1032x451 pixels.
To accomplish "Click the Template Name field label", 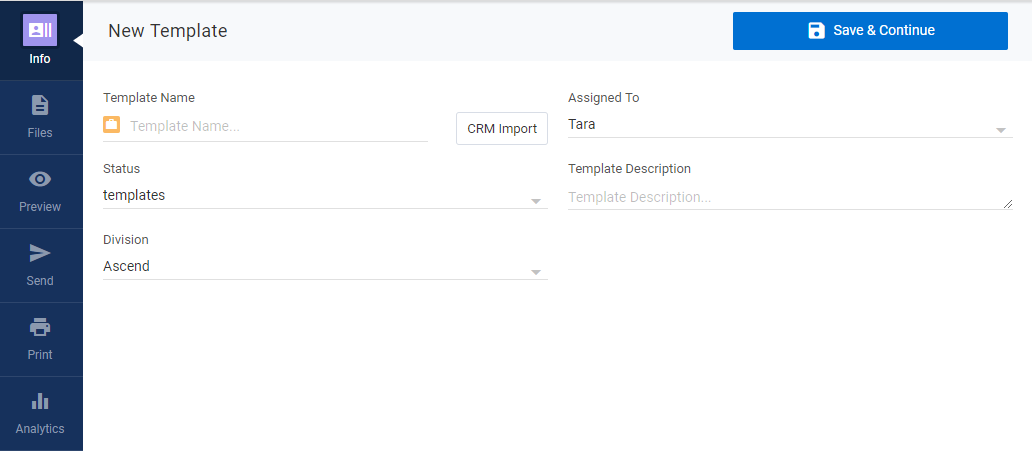I will 149,97.
